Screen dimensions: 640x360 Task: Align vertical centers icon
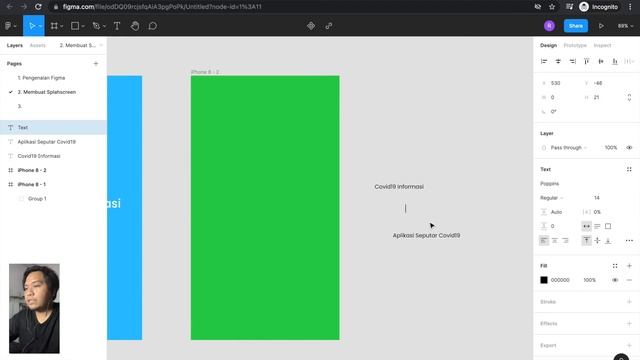tap(601, 61)
